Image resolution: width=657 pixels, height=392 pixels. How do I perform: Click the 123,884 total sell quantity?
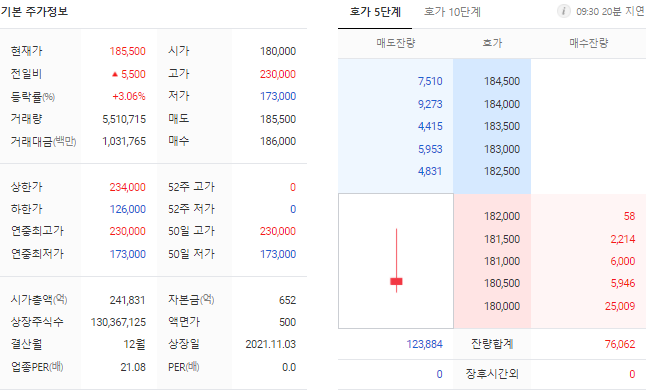pos(424,344)
